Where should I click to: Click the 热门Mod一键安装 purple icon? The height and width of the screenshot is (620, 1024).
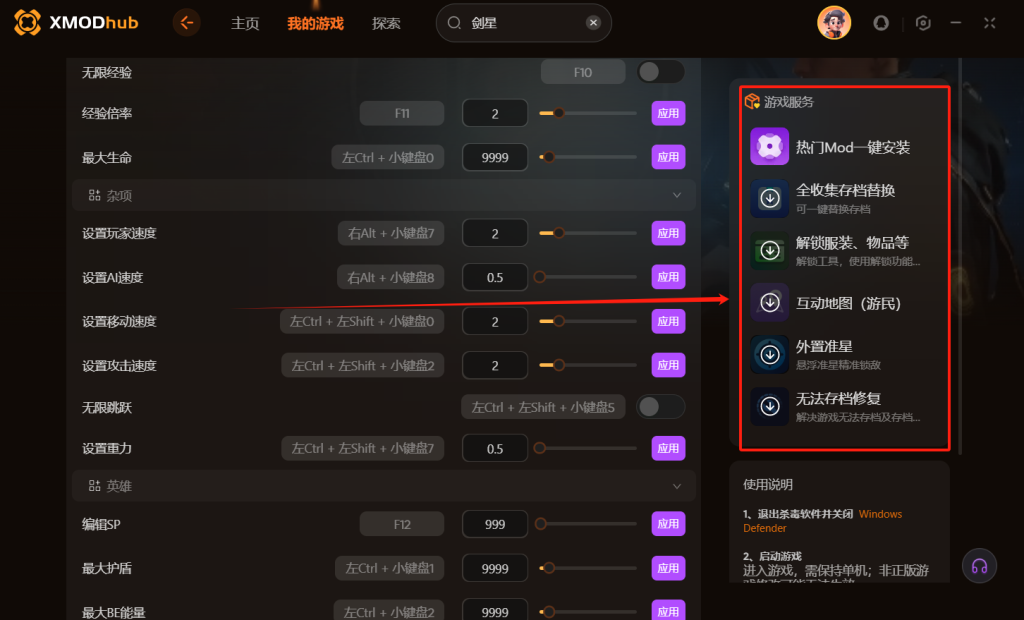[769, 146]
